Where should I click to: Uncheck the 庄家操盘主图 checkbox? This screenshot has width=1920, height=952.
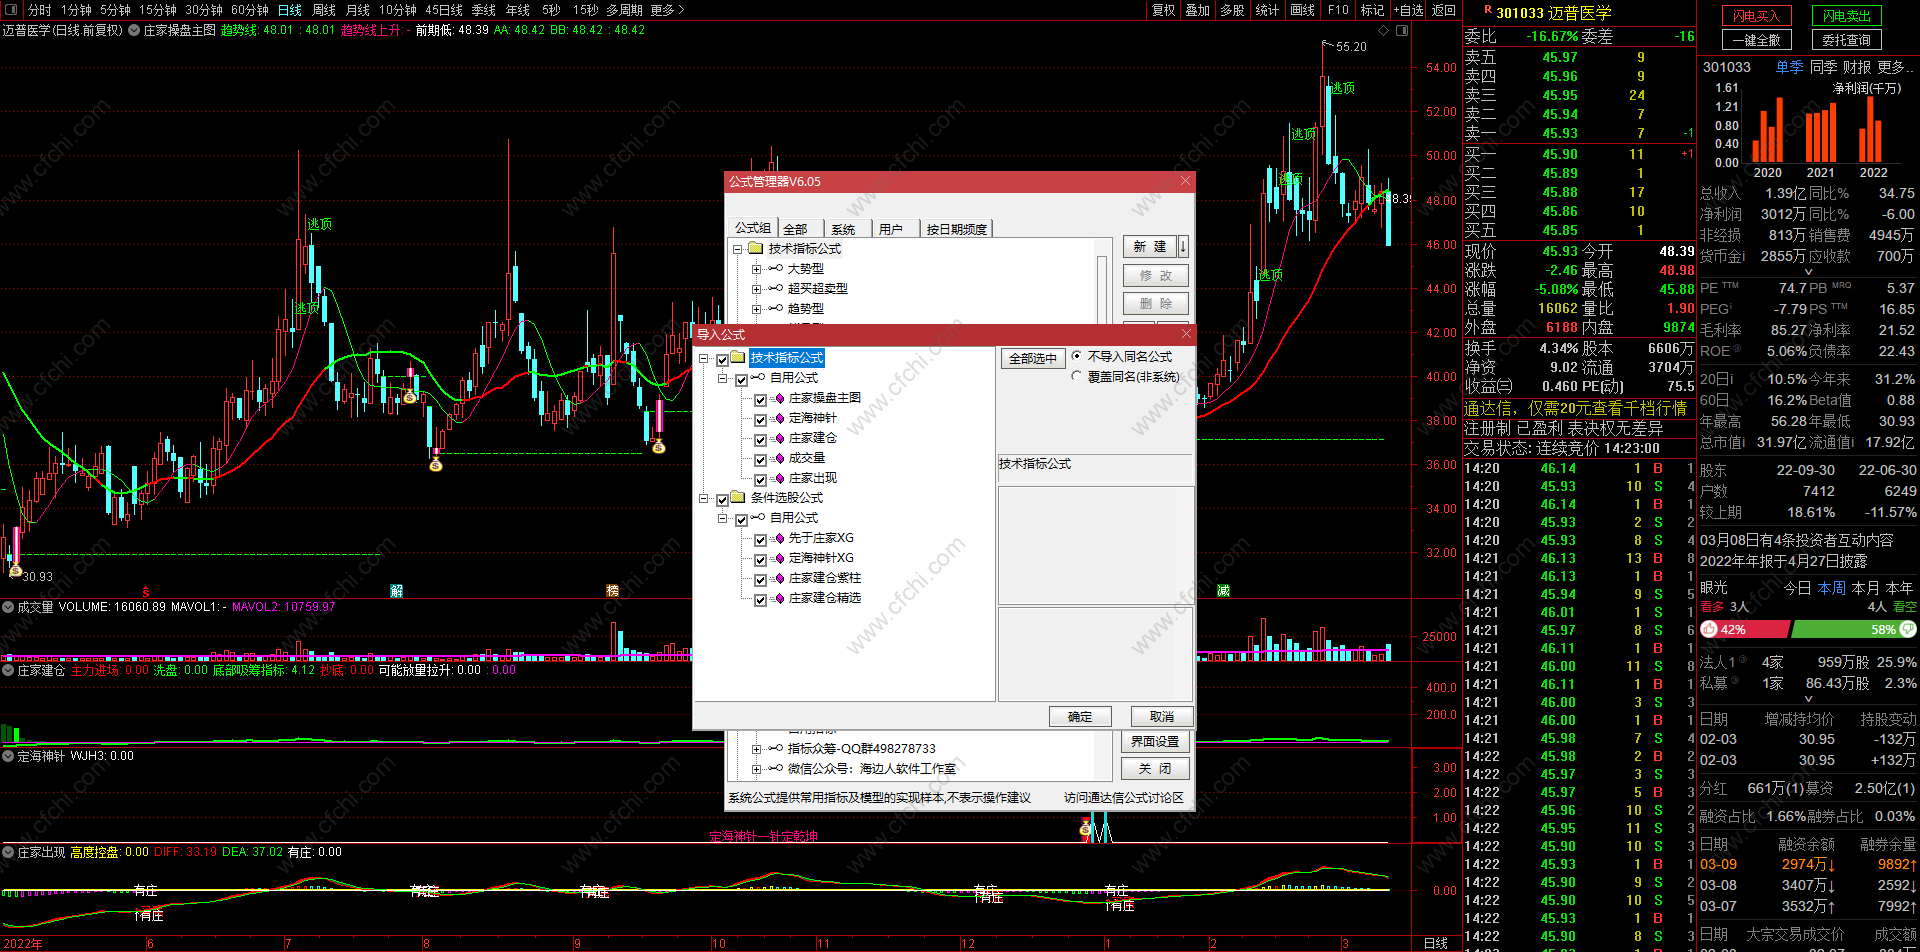(x=760, y=399)
